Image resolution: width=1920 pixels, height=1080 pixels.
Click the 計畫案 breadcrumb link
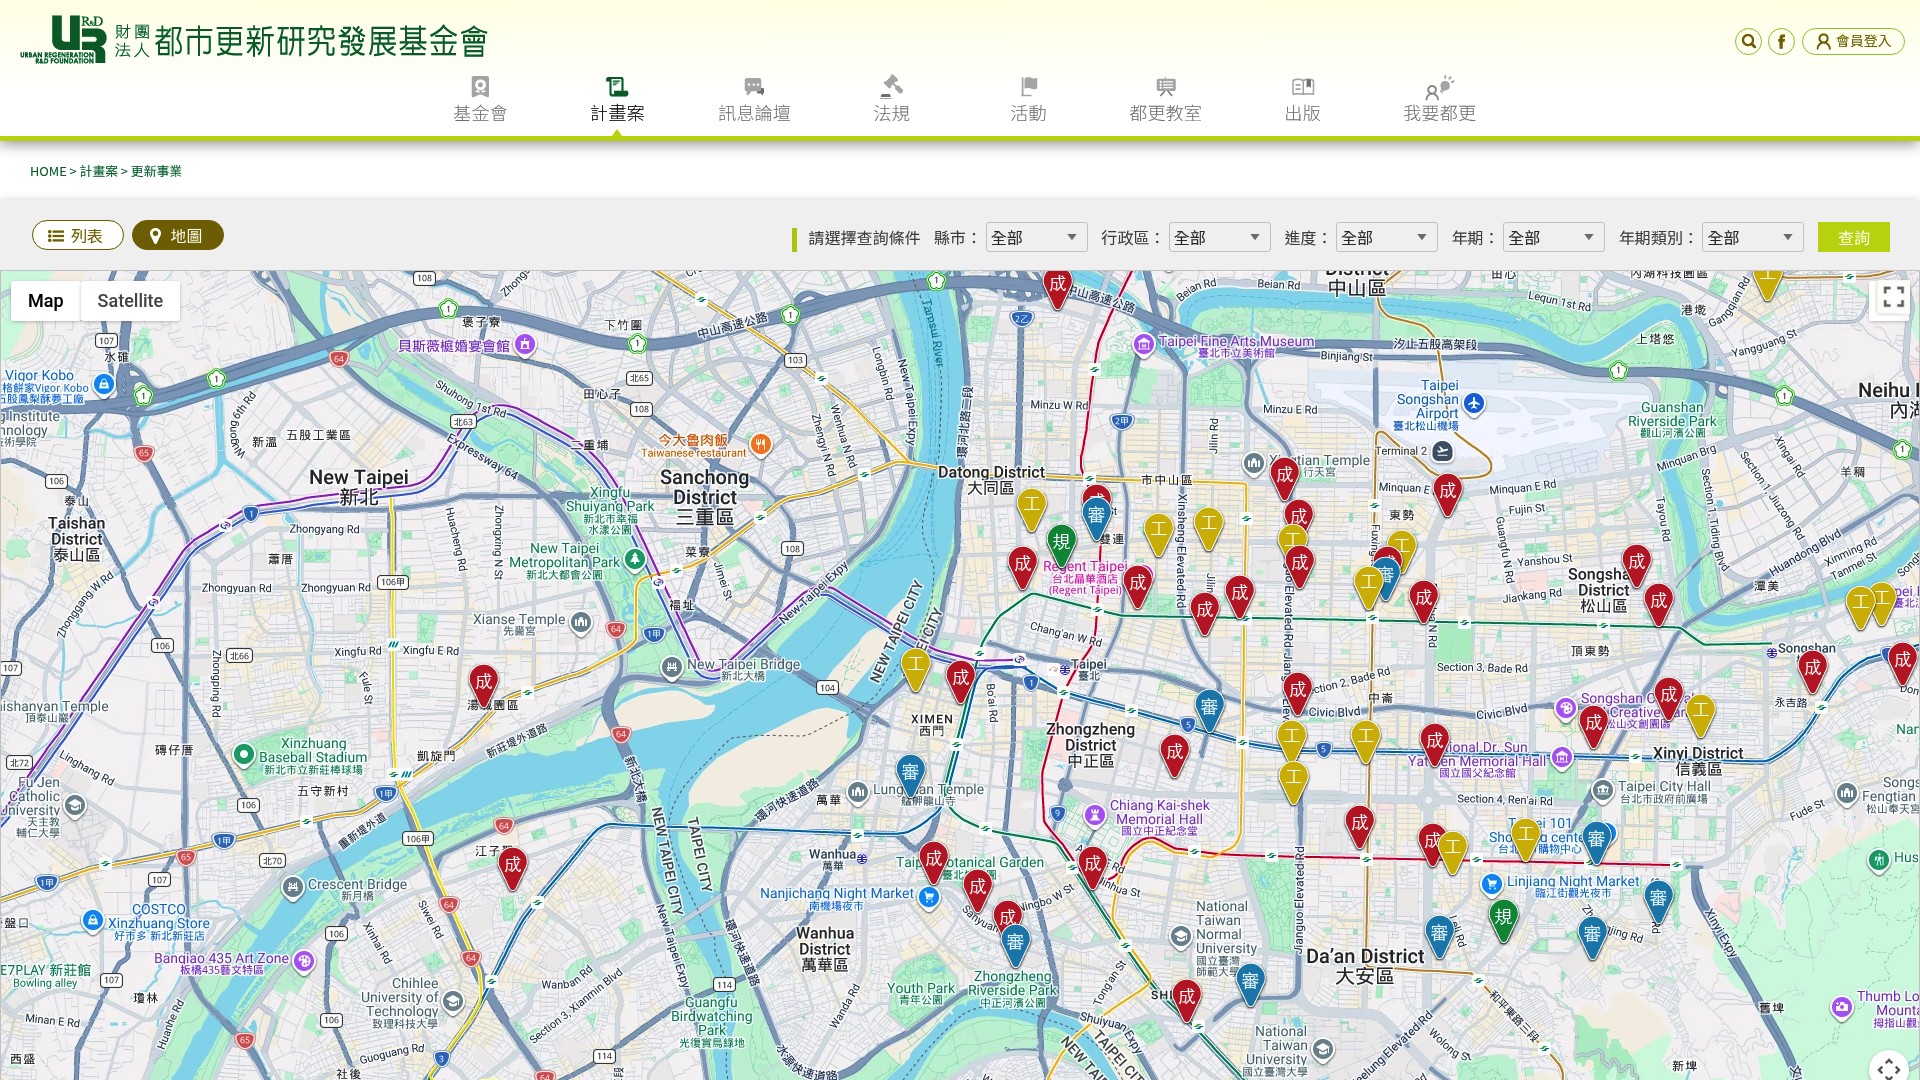click(99, 171)
